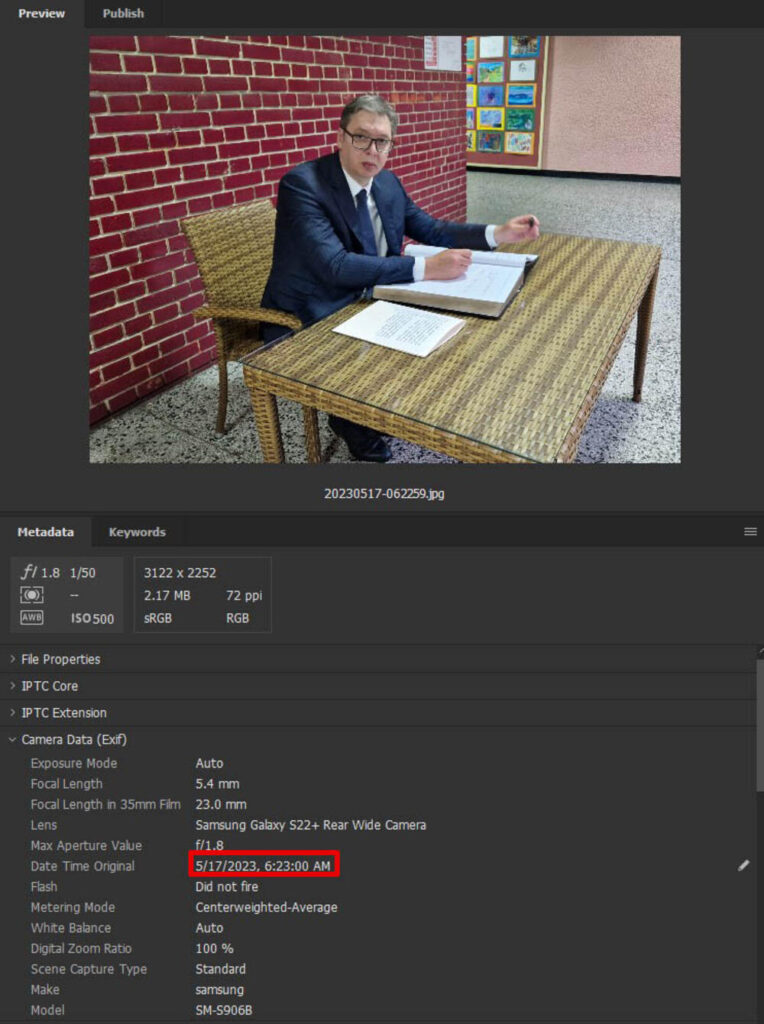Switch to the Publish tab
Screen dimensions: 764x1024
123,13
